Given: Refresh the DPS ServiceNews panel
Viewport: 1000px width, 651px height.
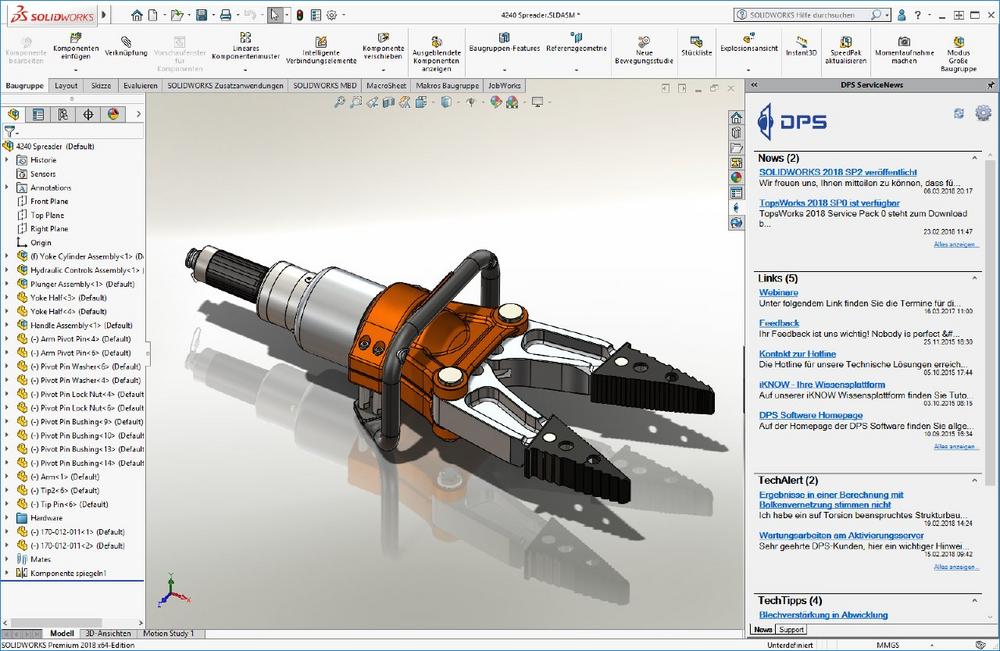Looking at the screenshot, I should point(959,113).
